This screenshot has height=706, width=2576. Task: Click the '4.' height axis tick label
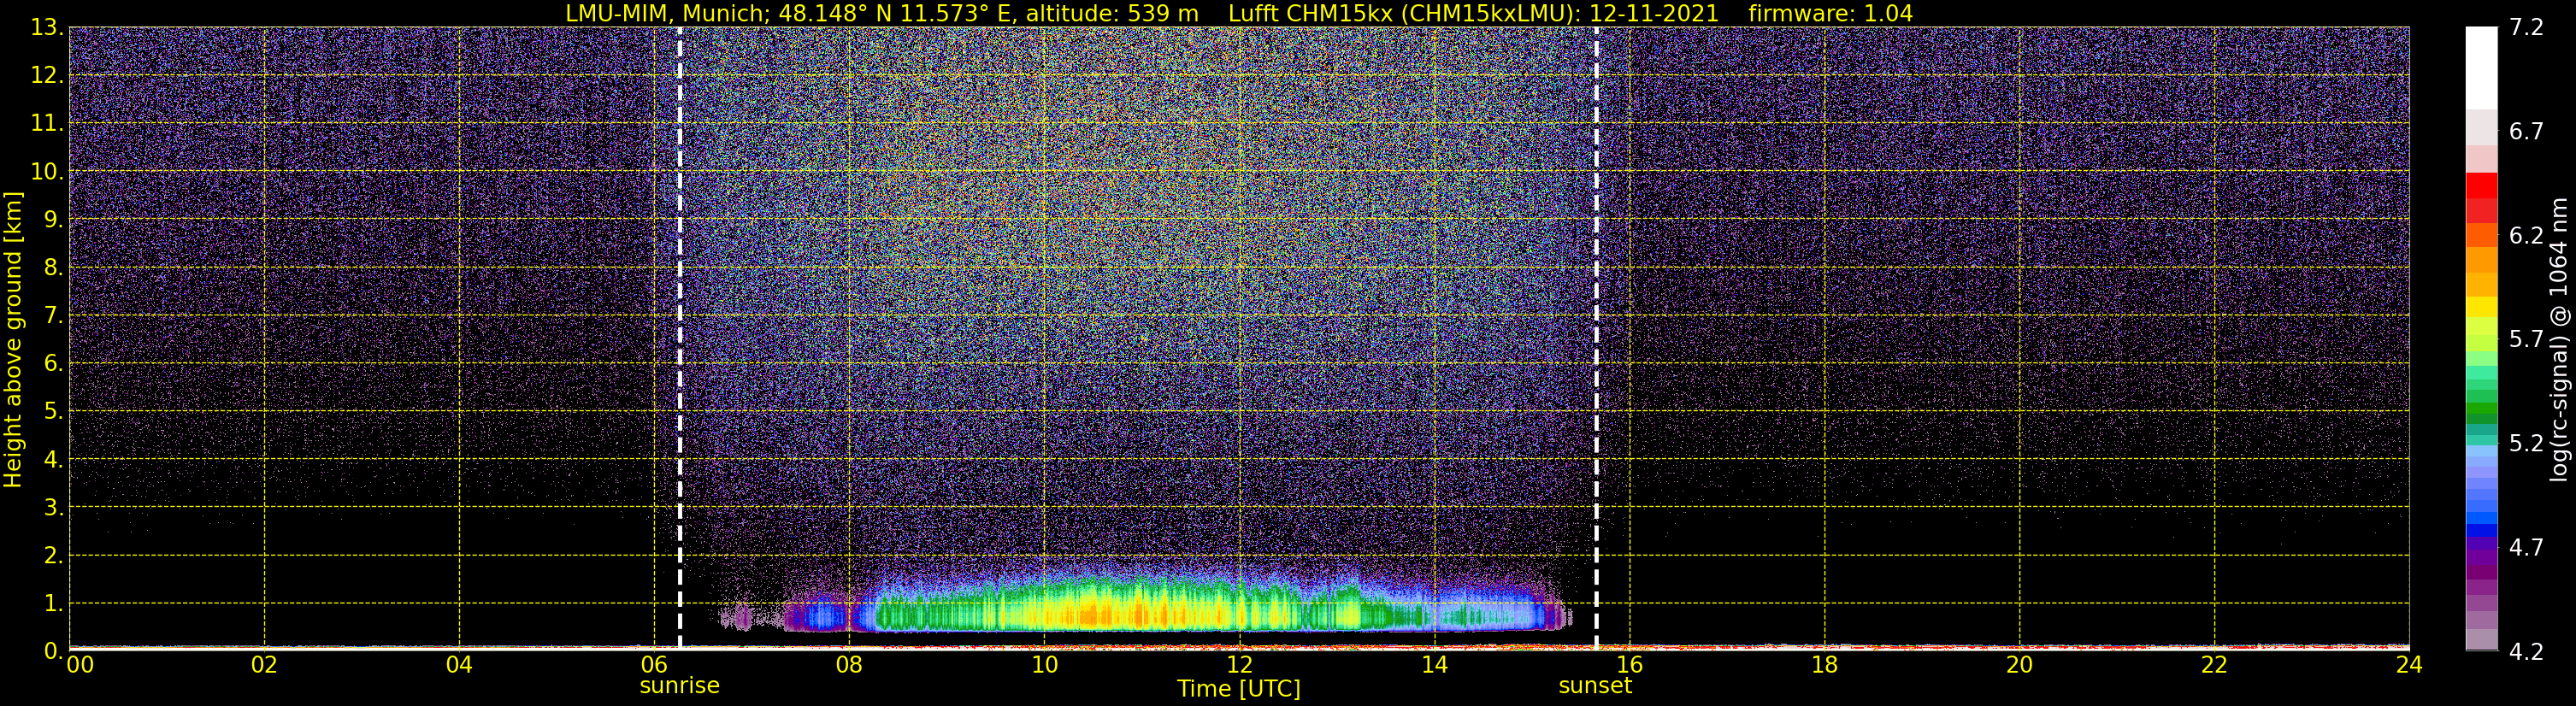point(54,459)
